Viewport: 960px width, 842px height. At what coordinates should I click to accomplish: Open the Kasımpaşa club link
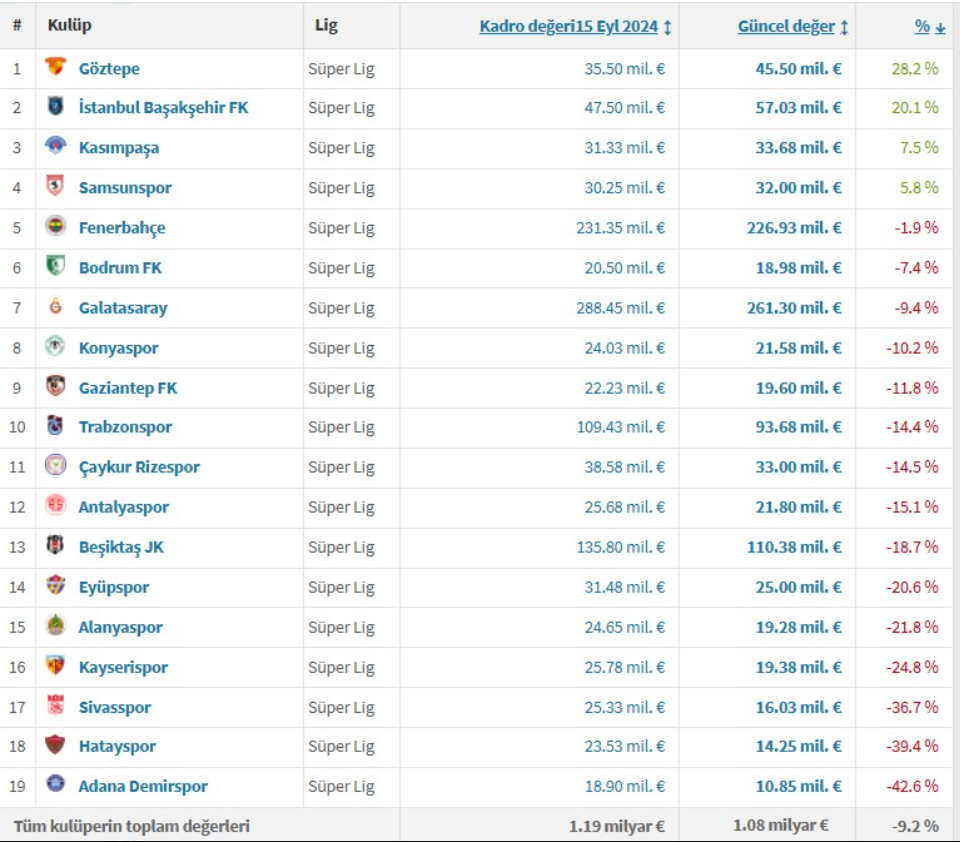119,148
